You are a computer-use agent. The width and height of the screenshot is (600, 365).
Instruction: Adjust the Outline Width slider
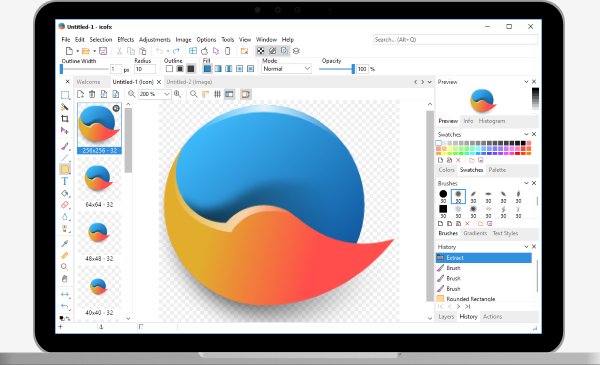[85, 69]
